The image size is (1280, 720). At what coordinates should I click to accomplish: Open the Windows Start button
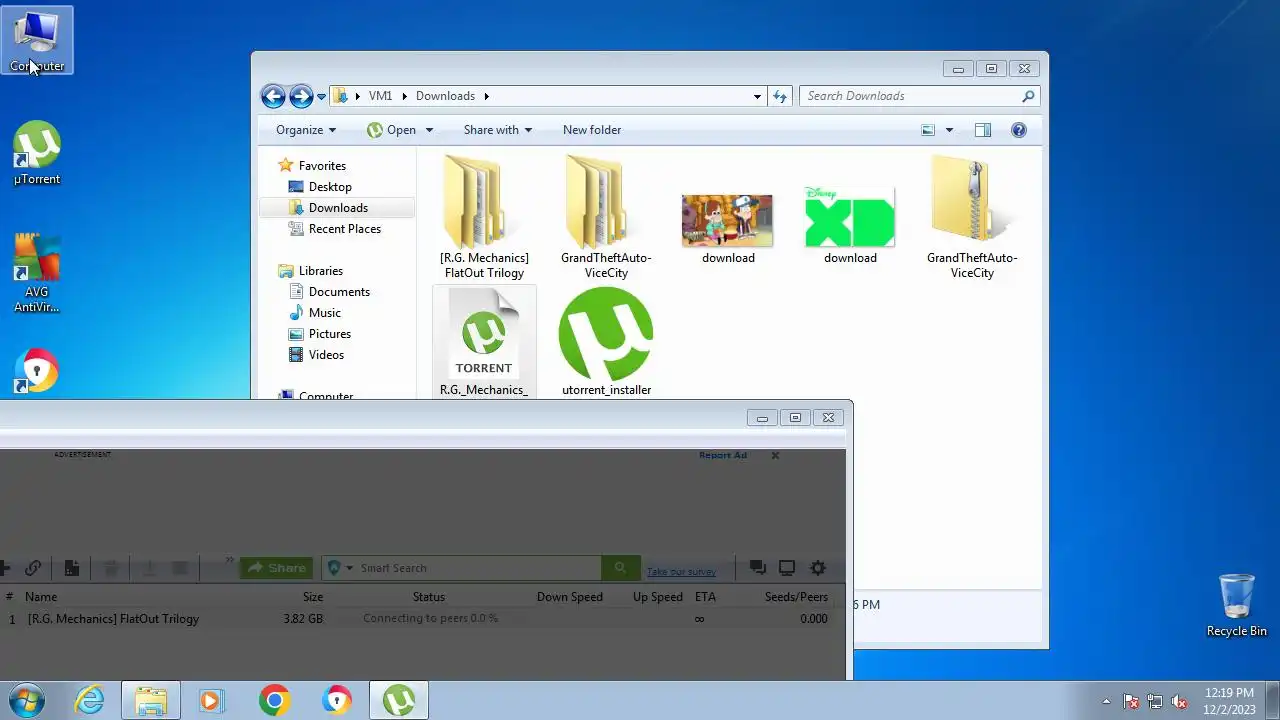(x=27, y=700)
